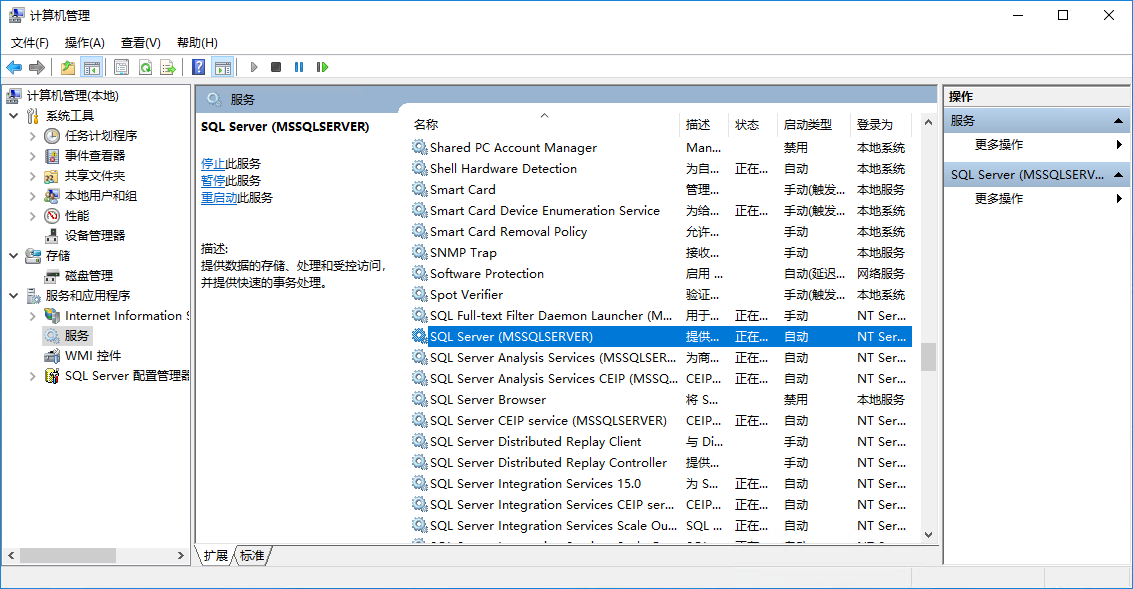Toggle the show/hide action pane icon
Screen dimensions: 1133x589
point(223,67)
